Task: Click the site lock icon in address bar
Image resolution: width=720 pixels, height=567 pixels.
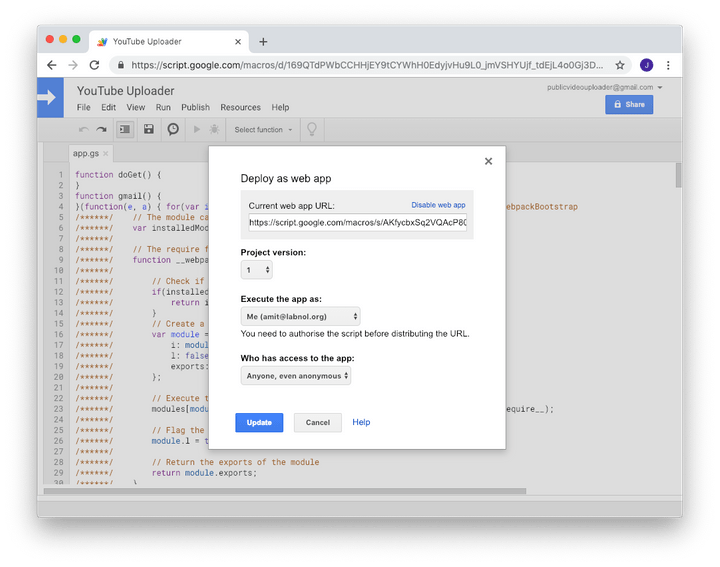Action: [x=121, y=65]
